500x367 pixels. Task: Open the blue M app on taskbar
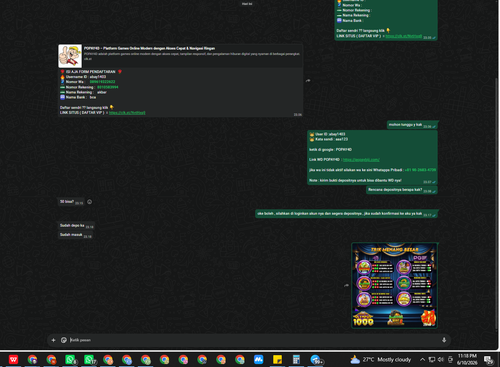coord(259,360)
